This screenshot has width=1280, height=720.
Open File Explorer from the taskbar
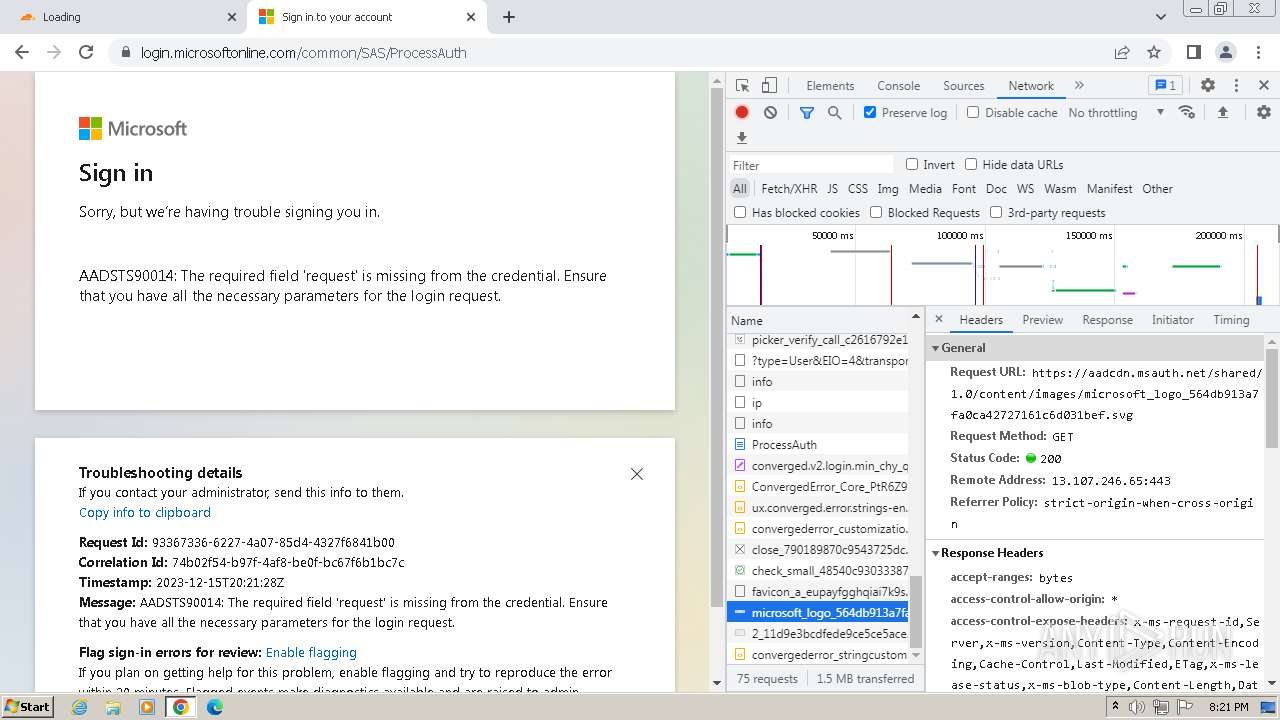tap(113, 707)
